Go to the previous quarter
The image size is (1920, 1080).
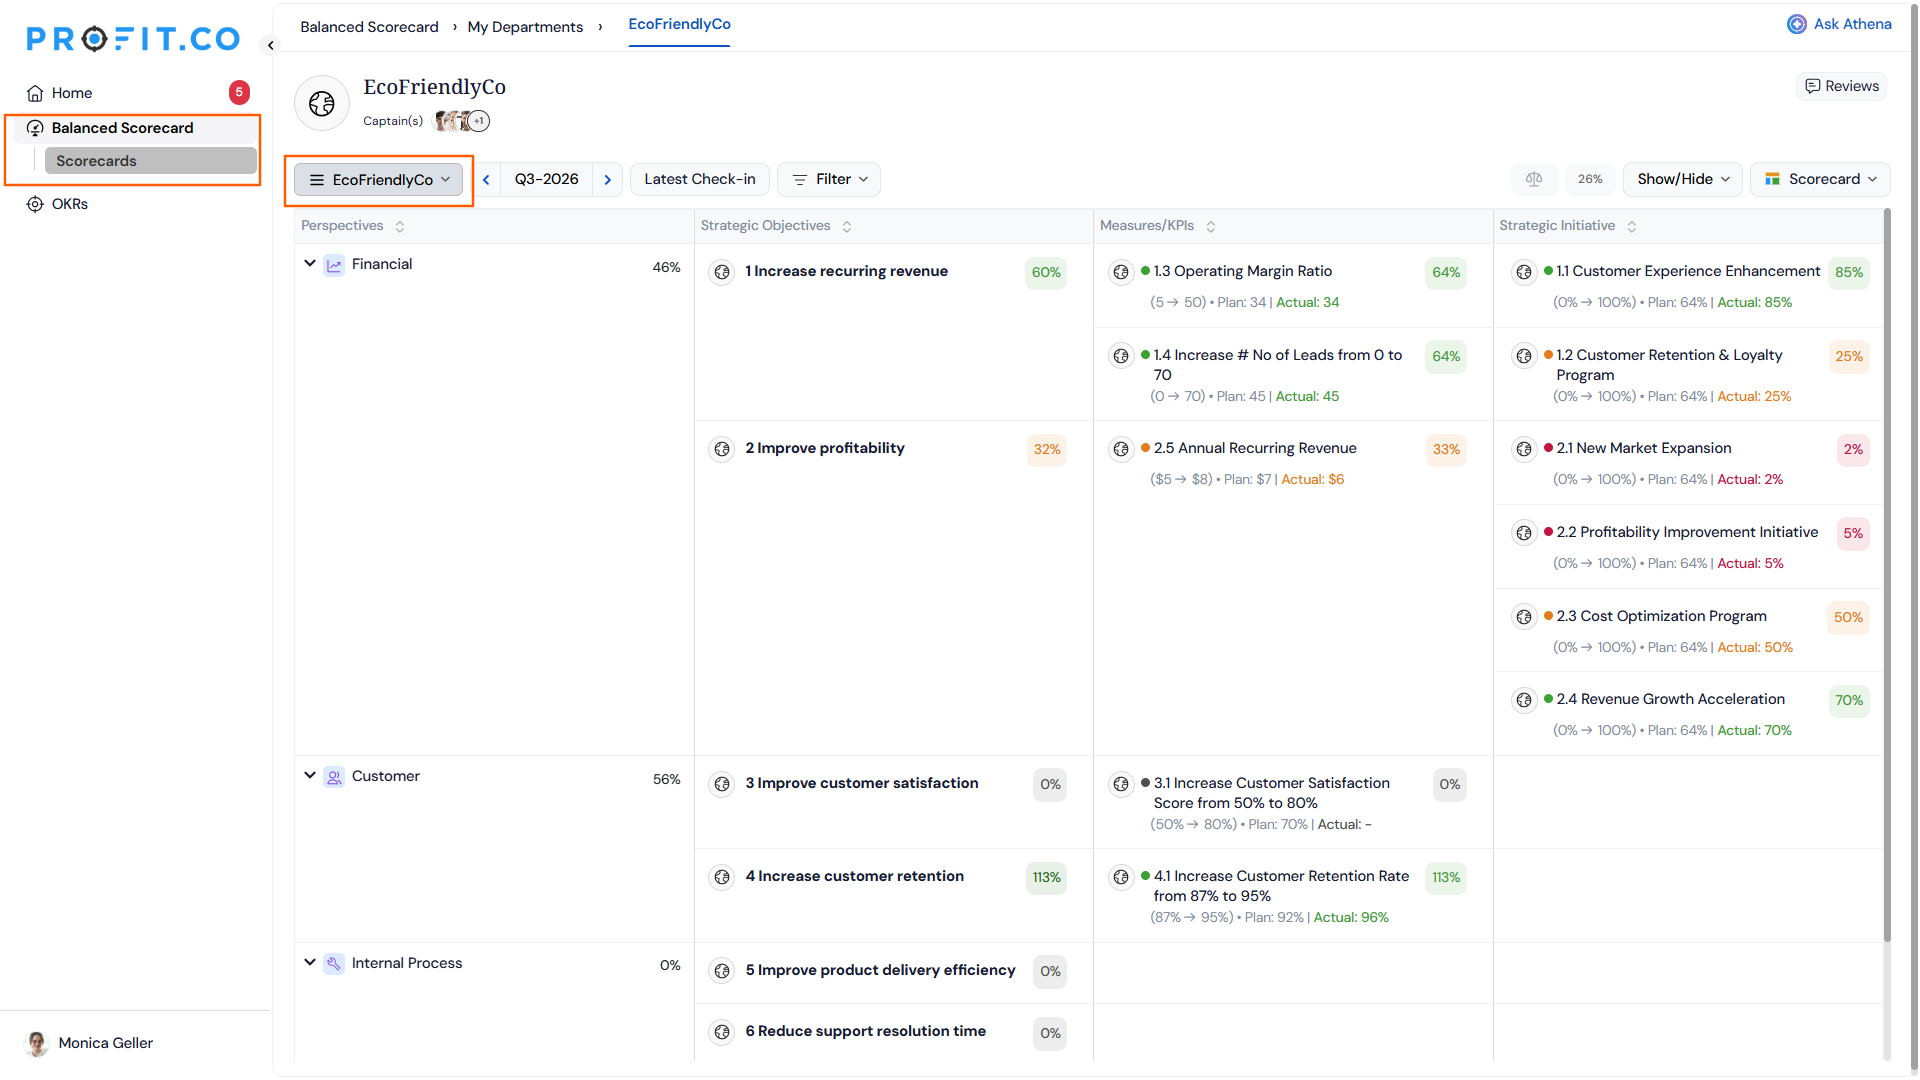487,180
